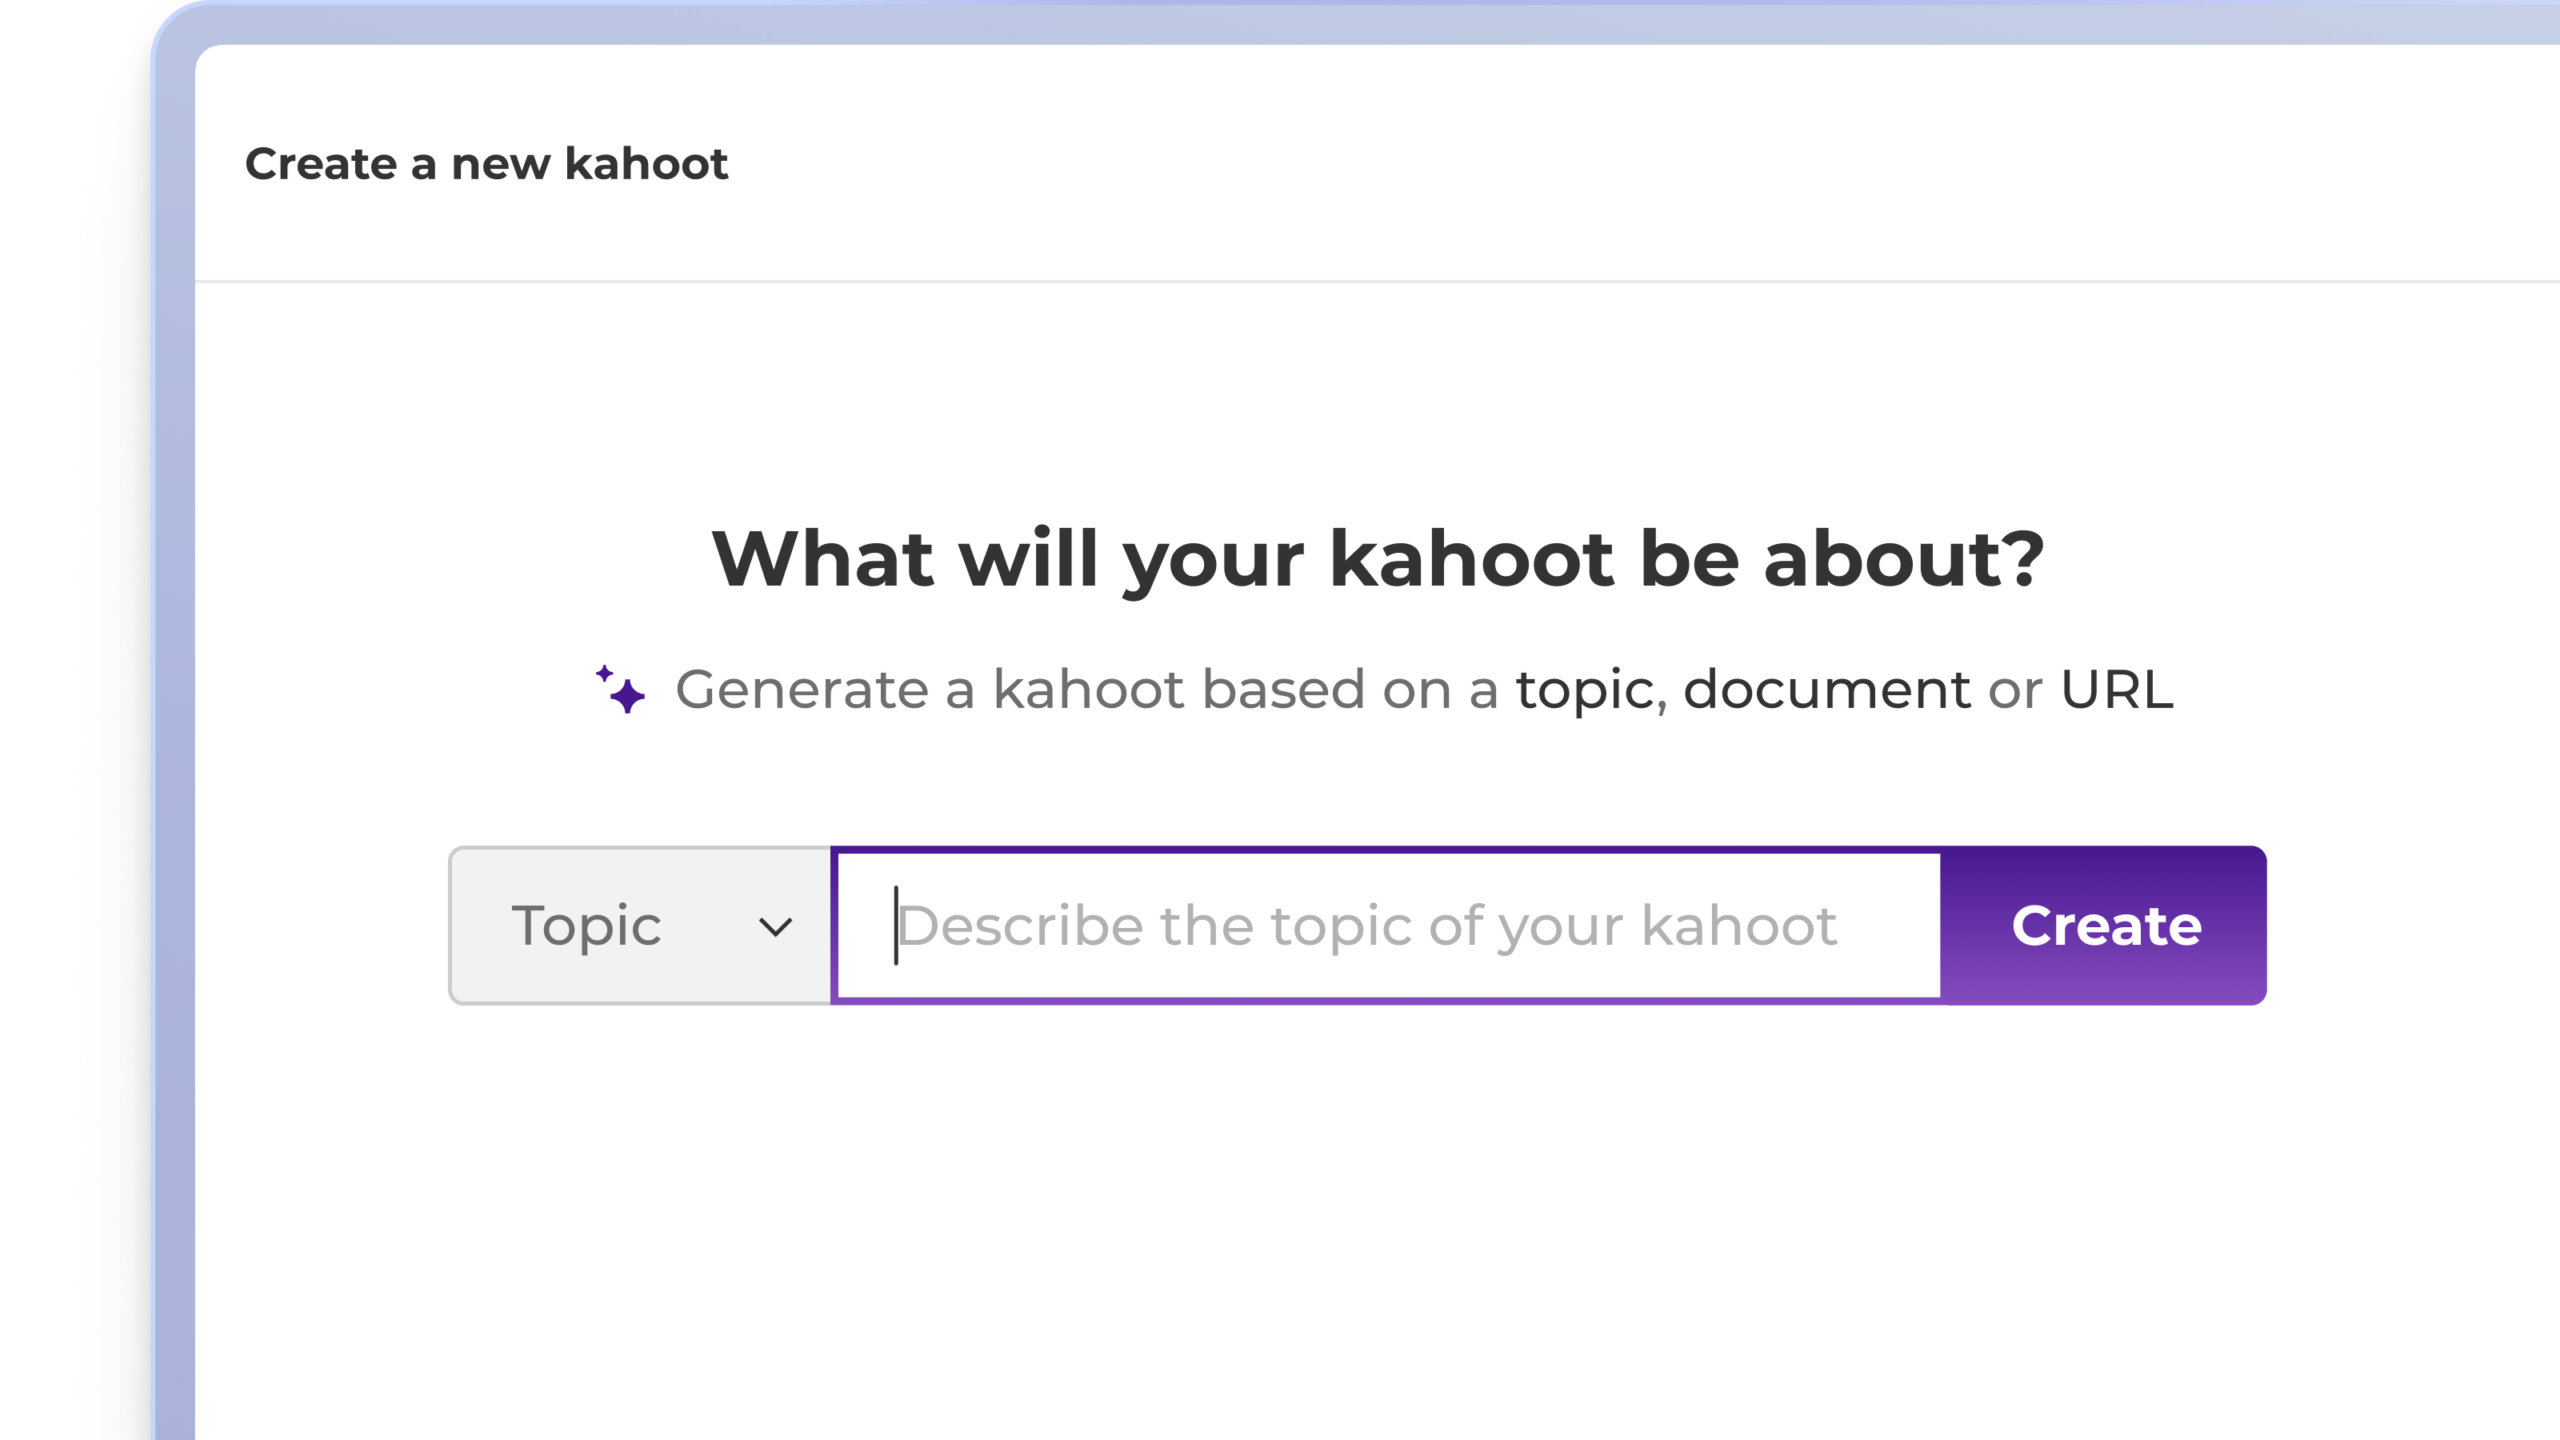This screenshot has height=1440, width=2560.
Task: Click the purple sparkle AI icon
Action: (x=621, y=690)
